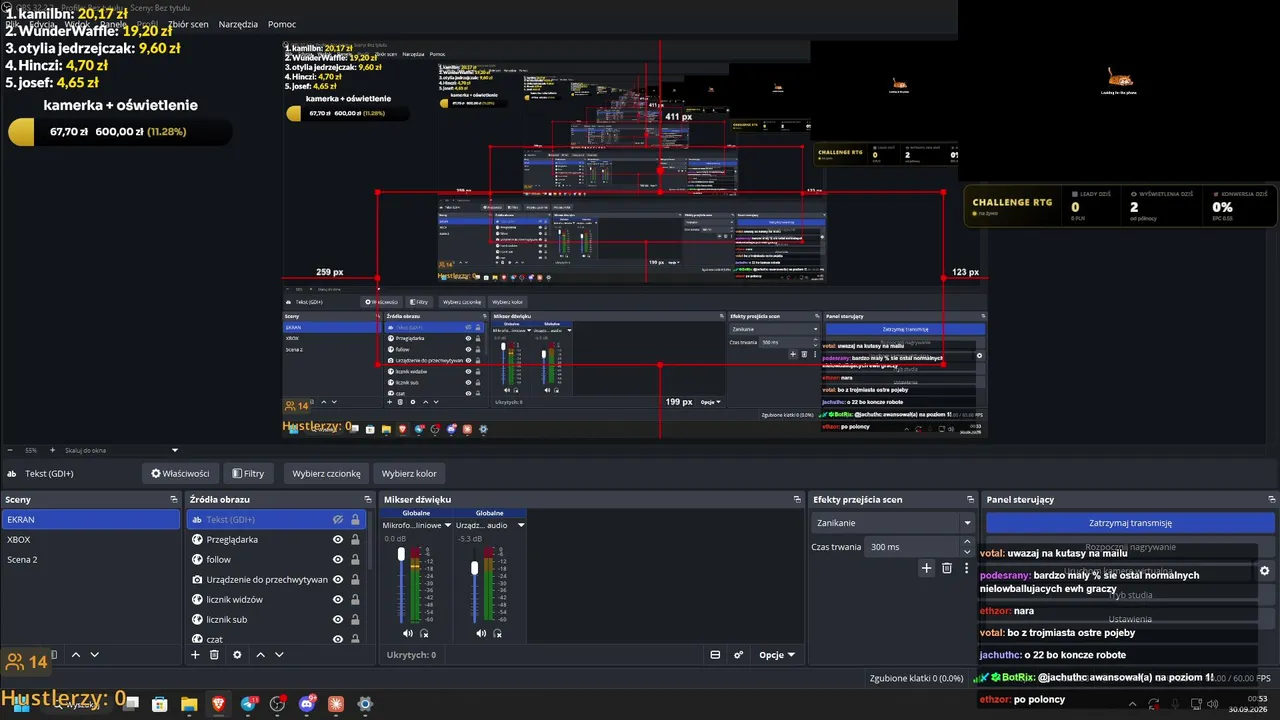The image size is (1280, 720).
Task: Toggle the mixer layout icon
Action: pyautogui.click(x=715, y=655)
